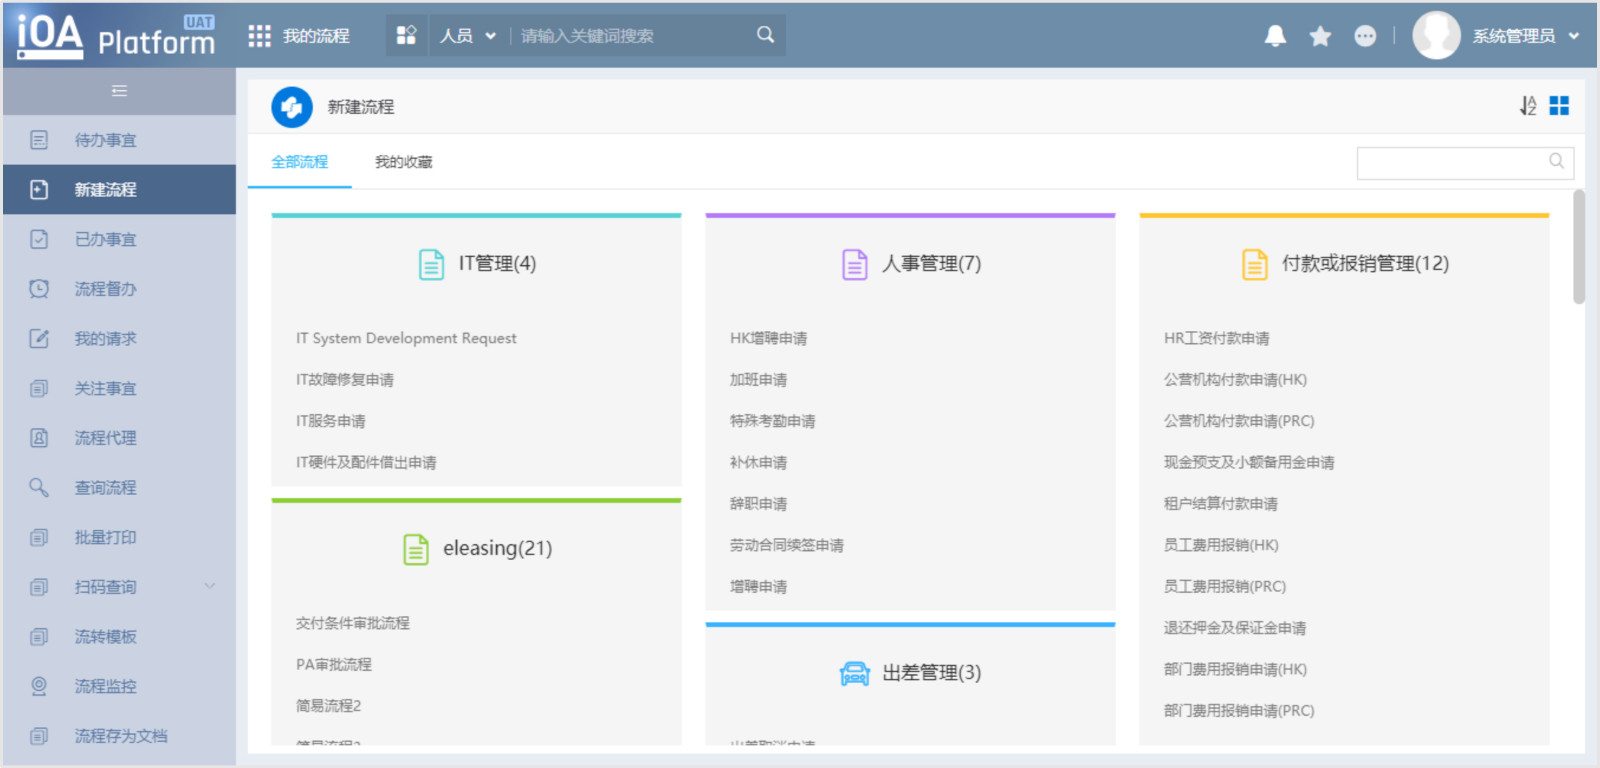Click the search magnifier in top bar
This screenshot has width=1600, height=768.
coord(765,35)
